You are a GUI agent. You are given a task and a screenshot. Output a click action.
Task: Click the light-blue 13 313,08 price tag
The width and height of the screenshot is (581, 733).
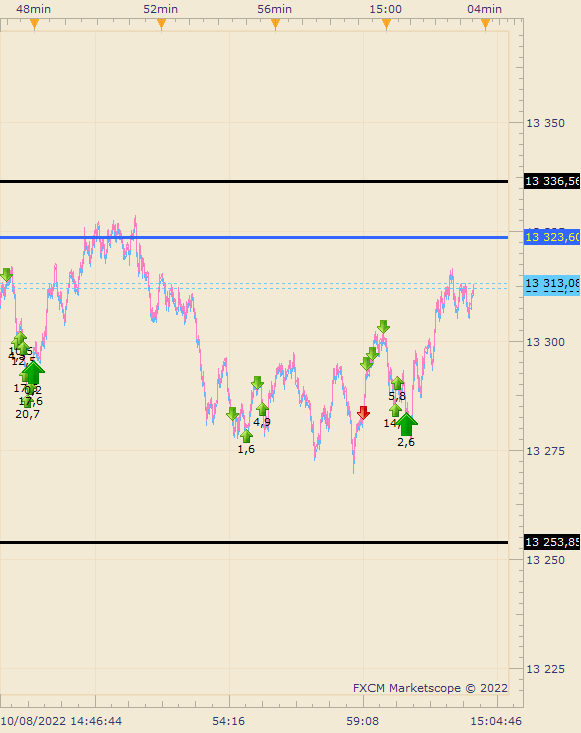pos(552,284)
